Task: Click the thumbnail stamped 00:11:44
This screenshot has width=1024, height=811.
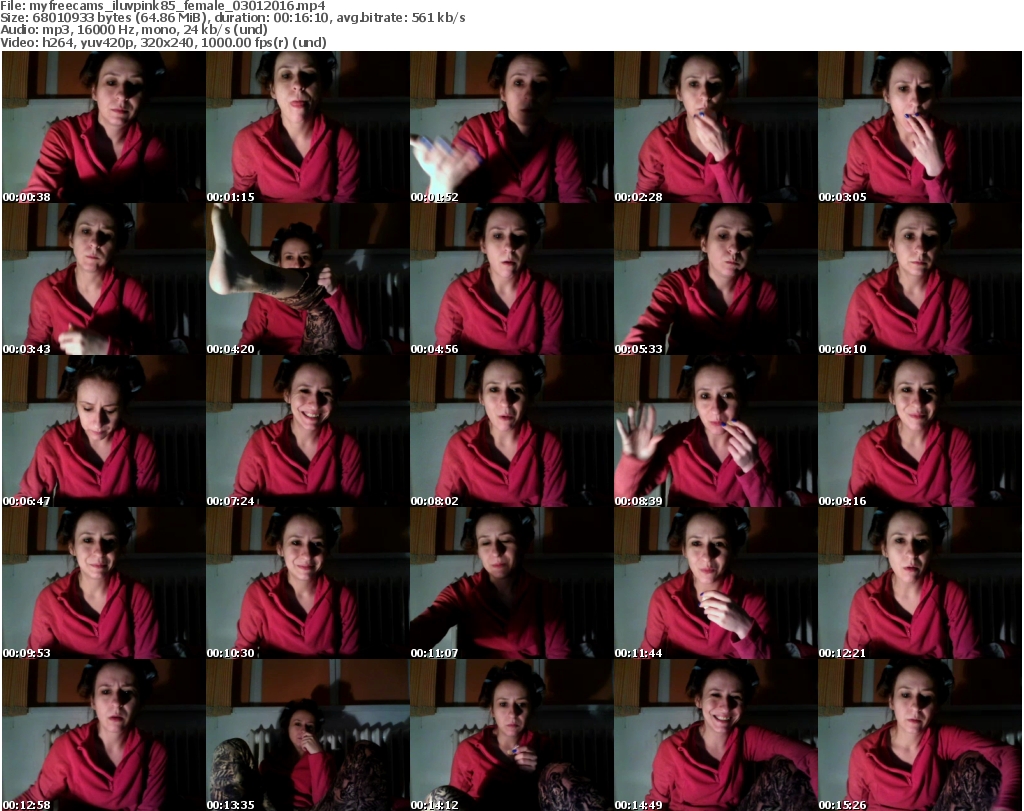Action: tap(716, 584)
